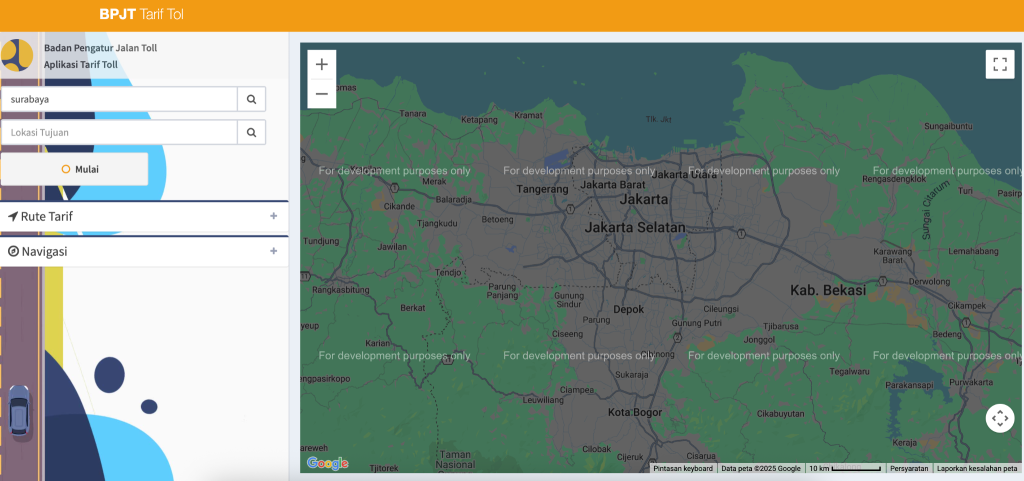Click BPJT Tarif Tol header title
The image size is (1024, 481).
[x=141, y=15]
